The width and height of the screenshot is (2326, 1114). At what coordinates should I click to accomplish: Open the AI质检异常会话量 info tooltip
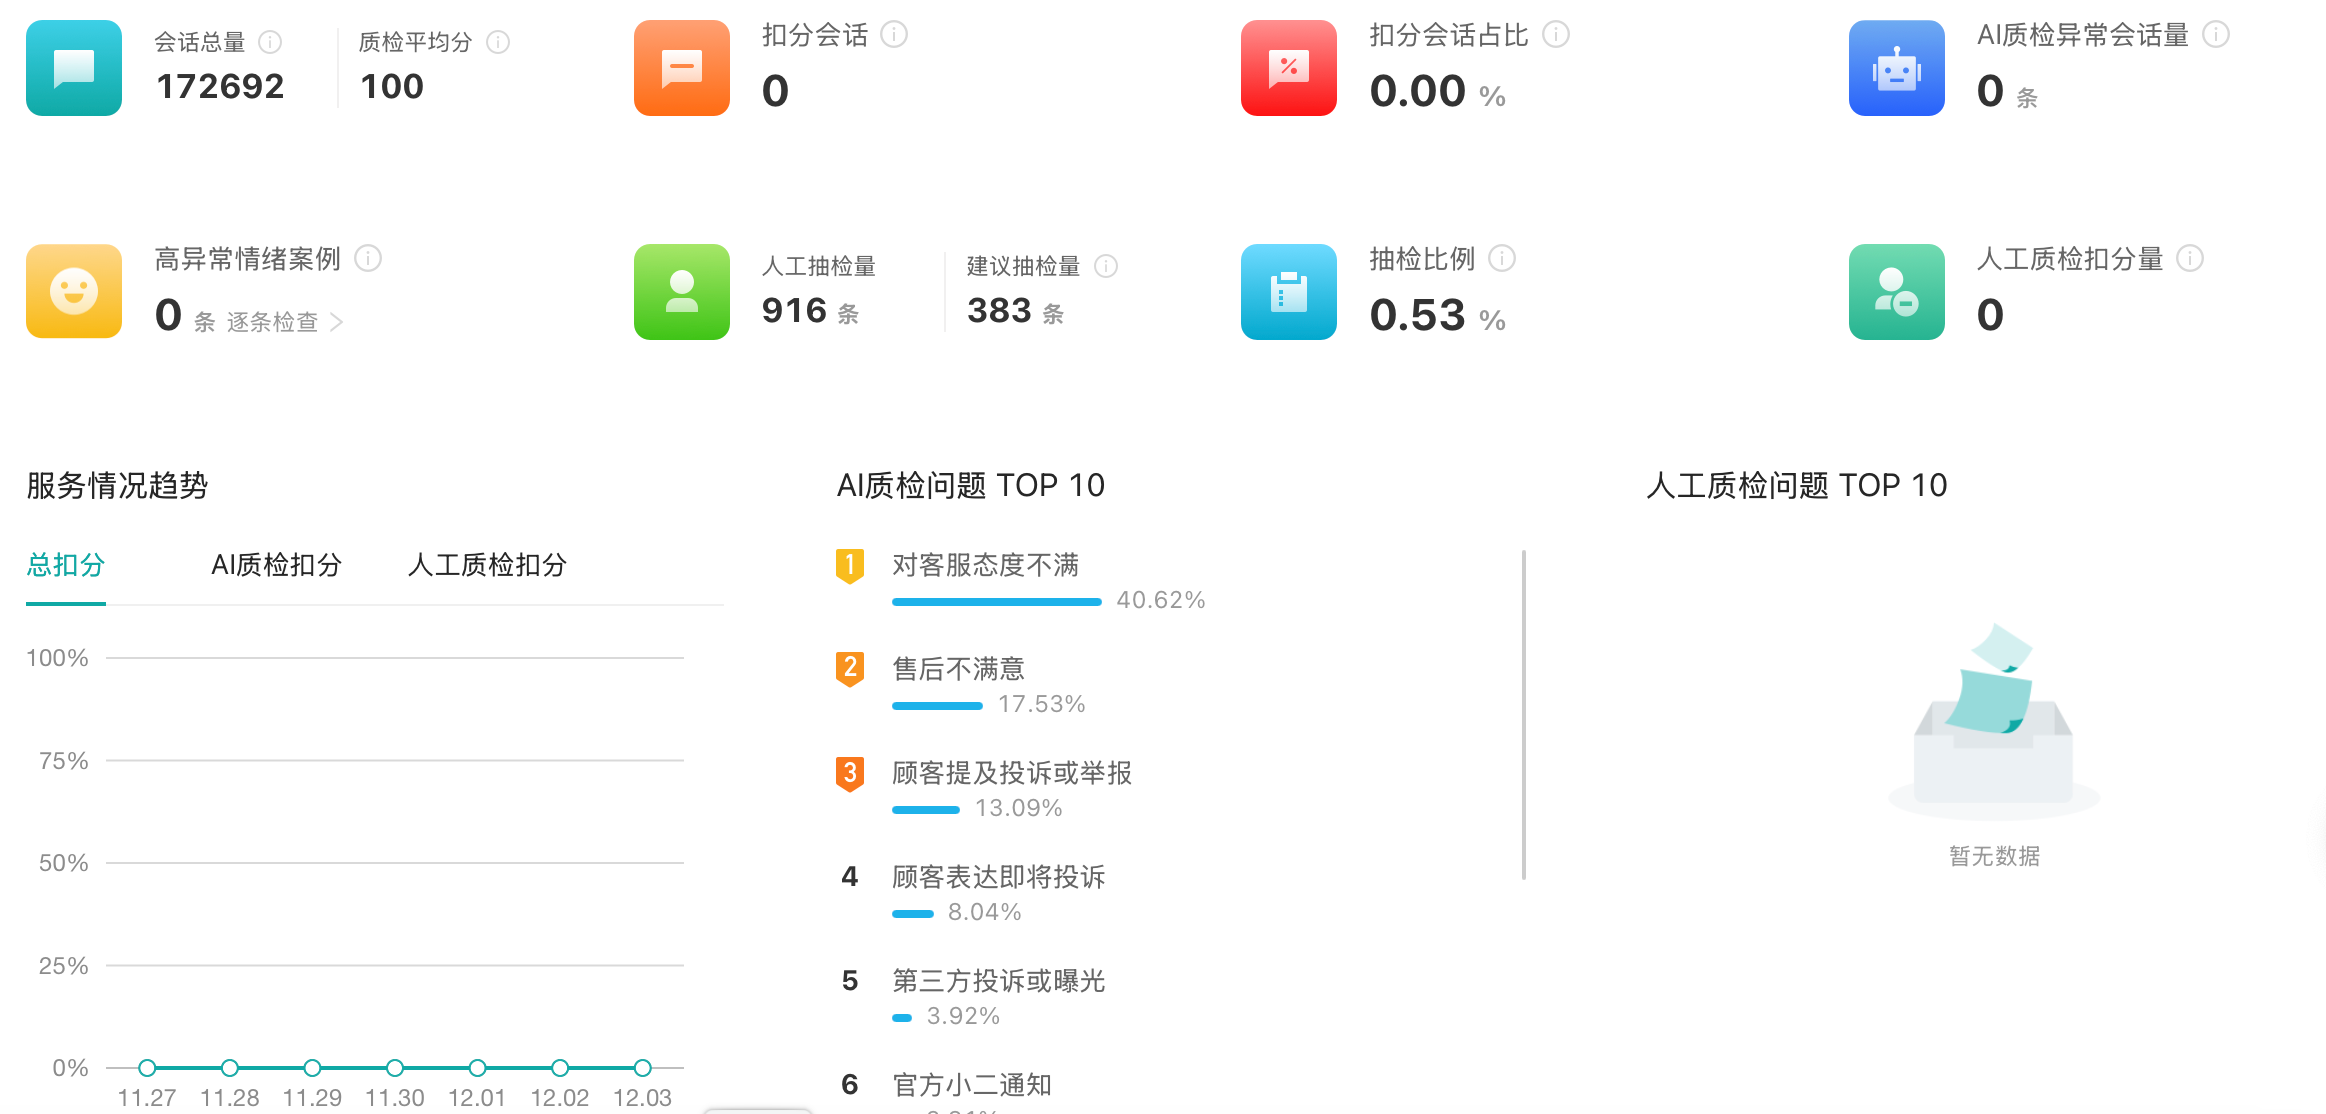click(2219, 33)
